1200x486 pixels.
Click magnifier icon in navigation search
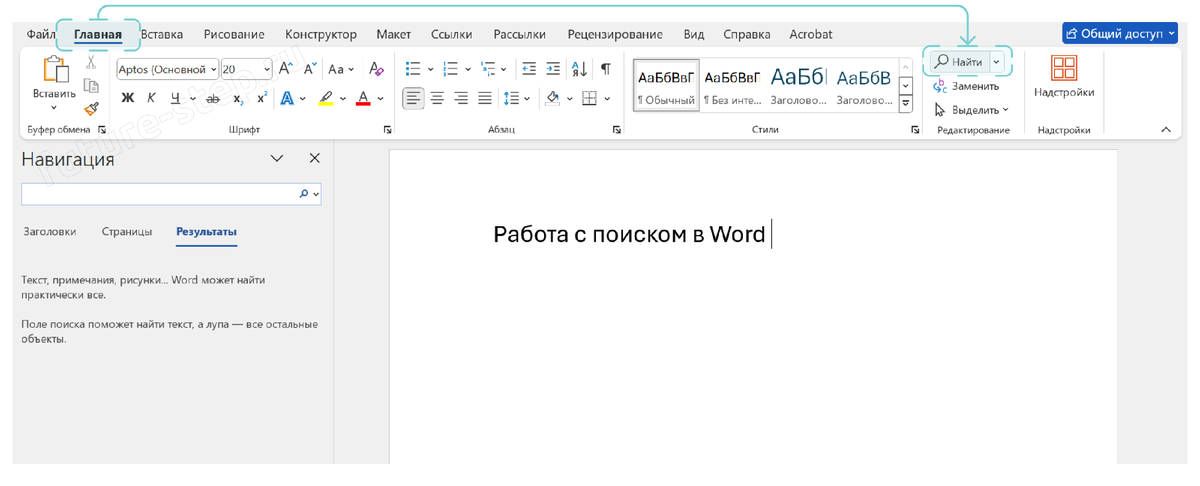click(x=304, y=194)
